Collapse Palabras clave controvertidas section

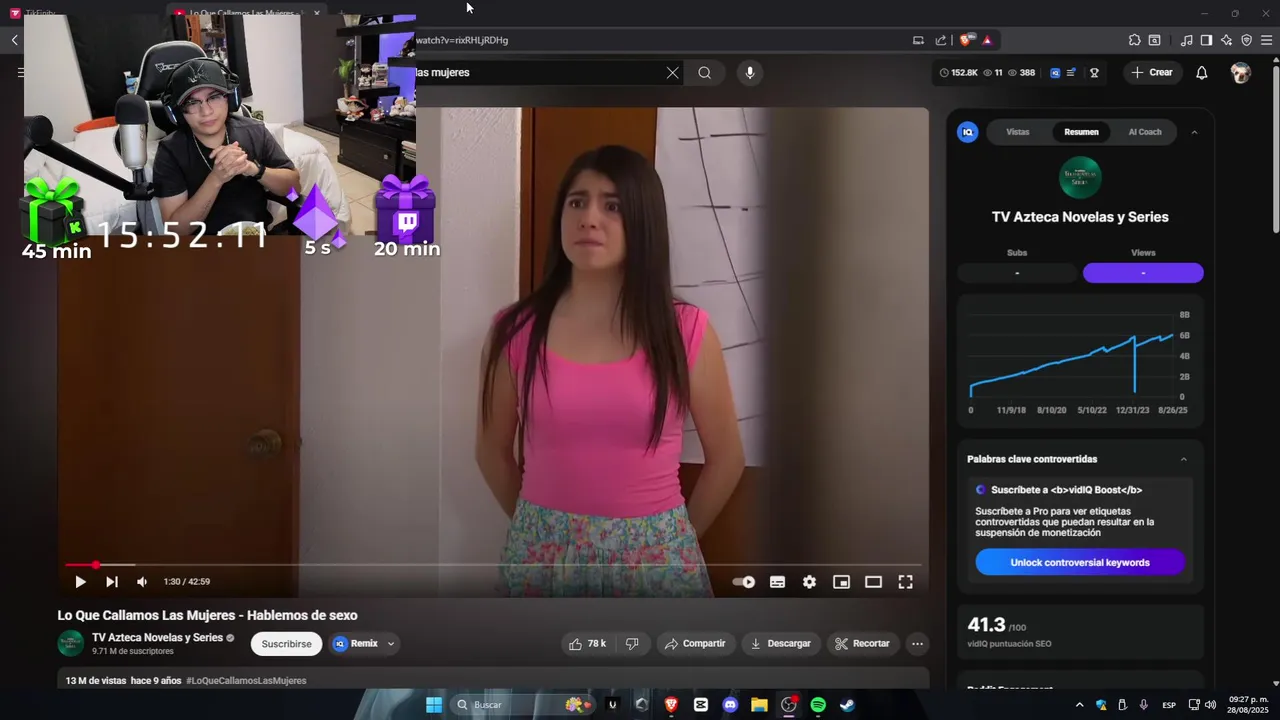1184,459
